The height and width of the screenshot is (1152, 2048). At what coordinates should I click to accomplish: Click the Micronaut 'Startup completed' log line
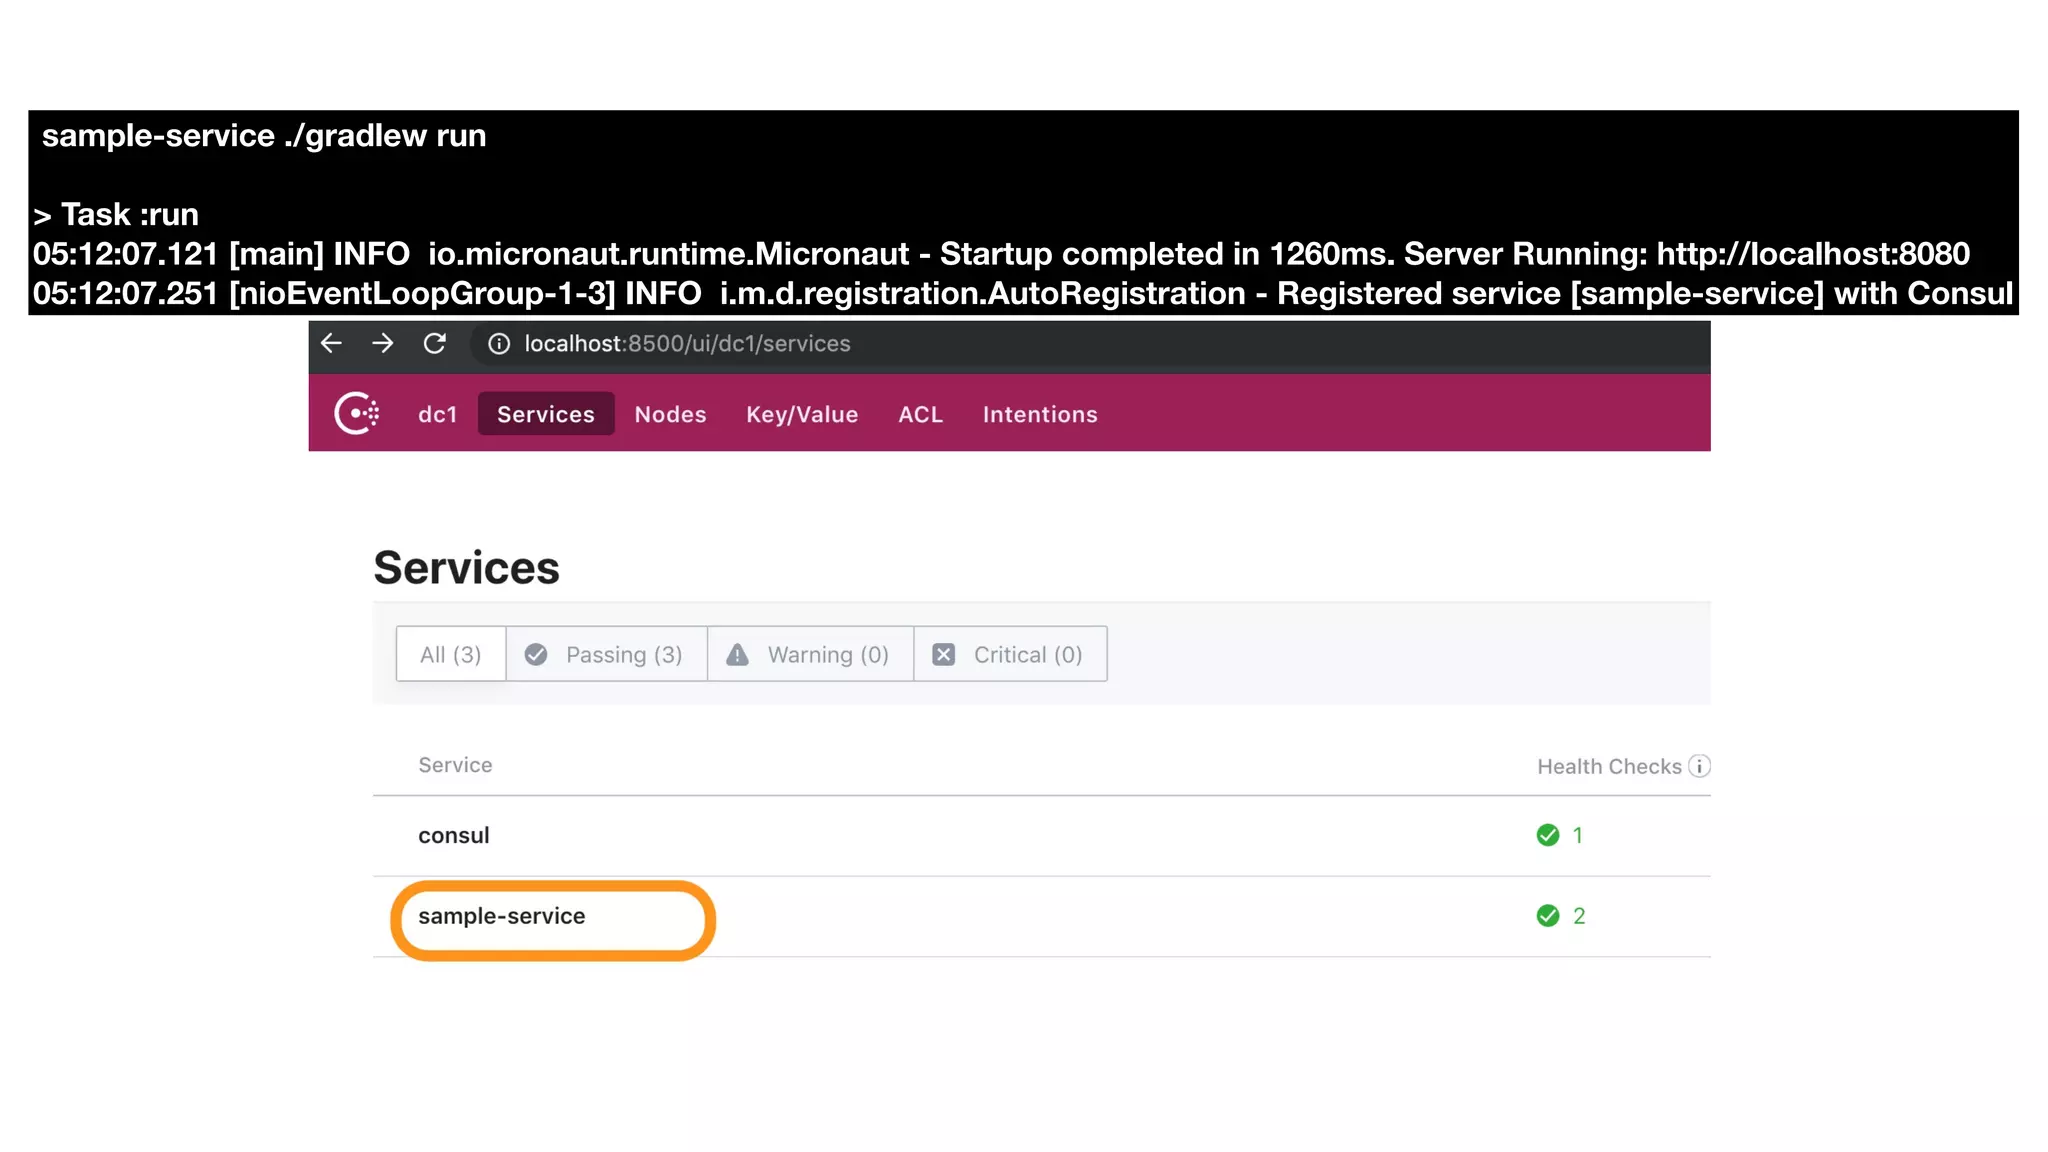pyautogui.click(x=1001, y=254)
